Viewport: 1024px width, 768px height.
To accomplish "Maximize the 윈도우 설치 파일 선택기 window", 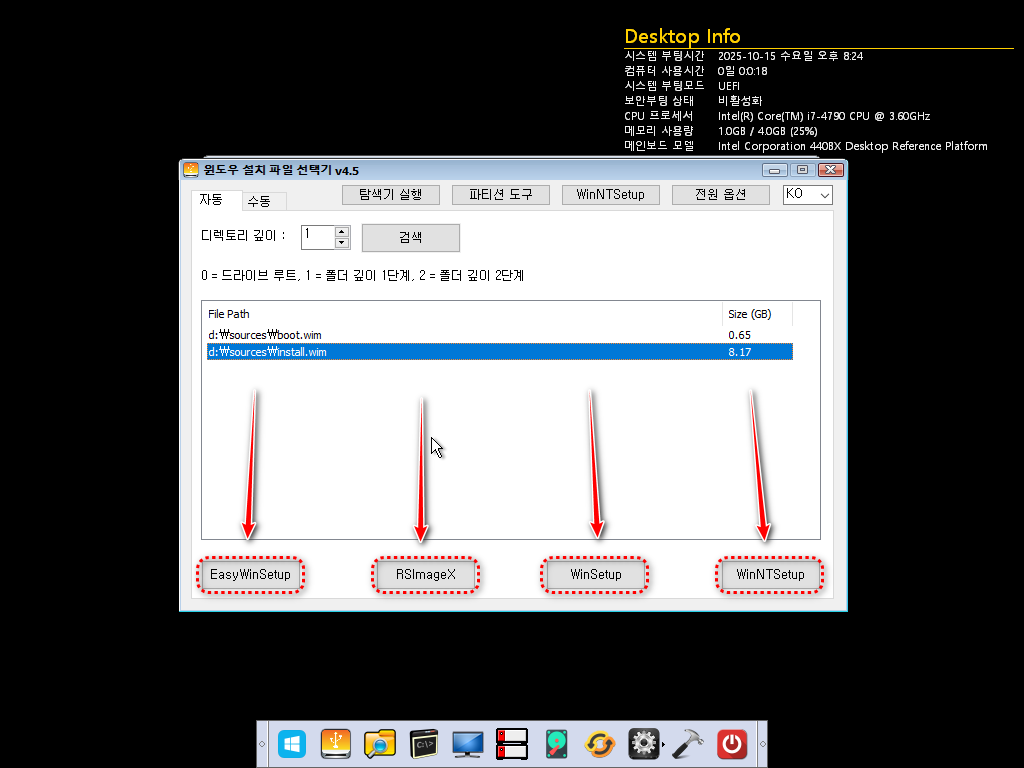I will (803, 170).
